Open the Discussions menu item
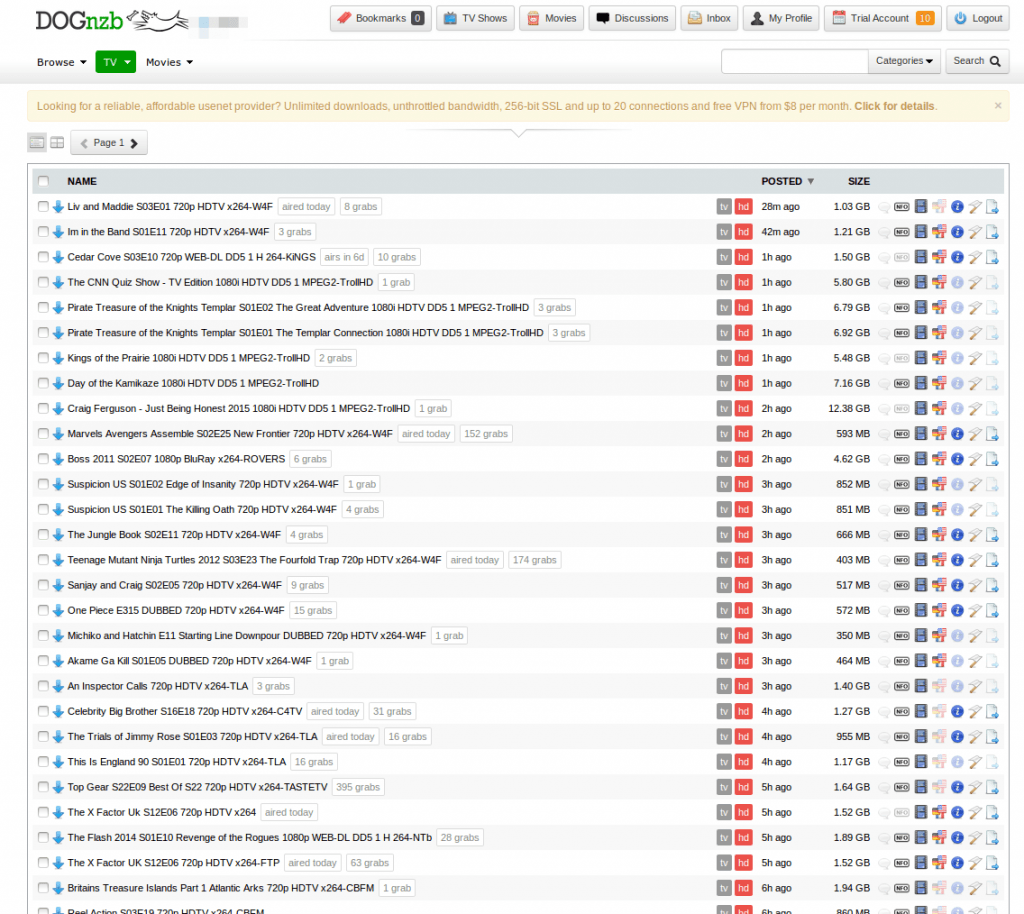Viewport: 1024px width, 914px height. coord(632,18)
